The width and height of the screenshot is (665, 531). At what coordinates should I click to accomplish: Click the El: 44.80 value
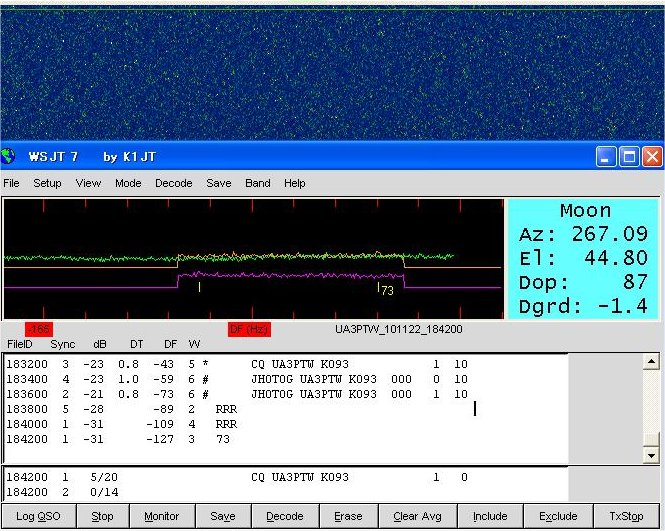pyautogui.click(x=584, y=258)
